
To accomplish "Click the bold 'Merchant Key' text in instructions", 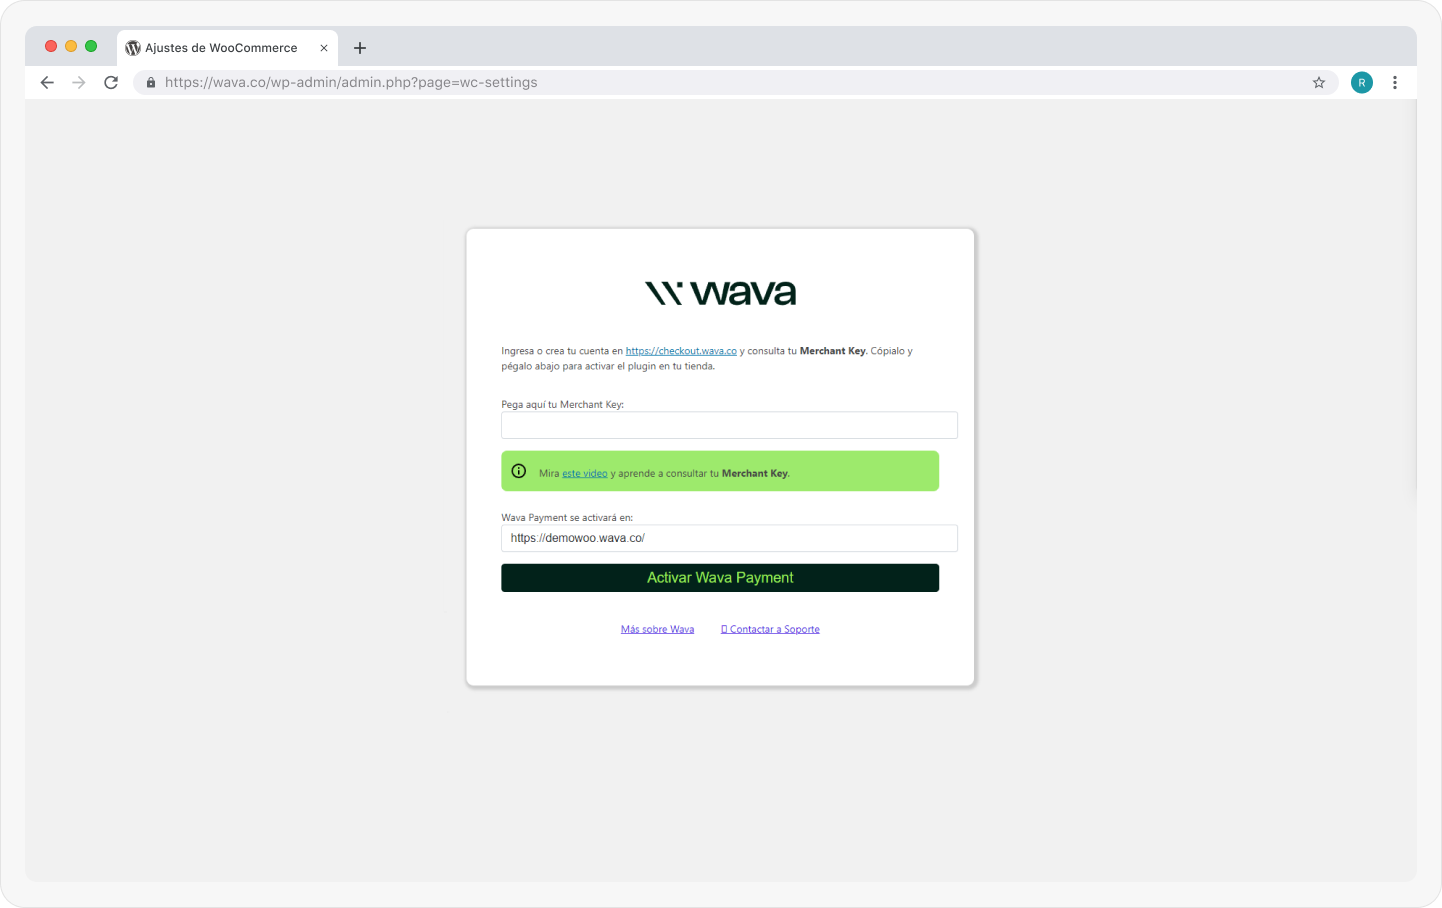I will click(x=832, y=351).
